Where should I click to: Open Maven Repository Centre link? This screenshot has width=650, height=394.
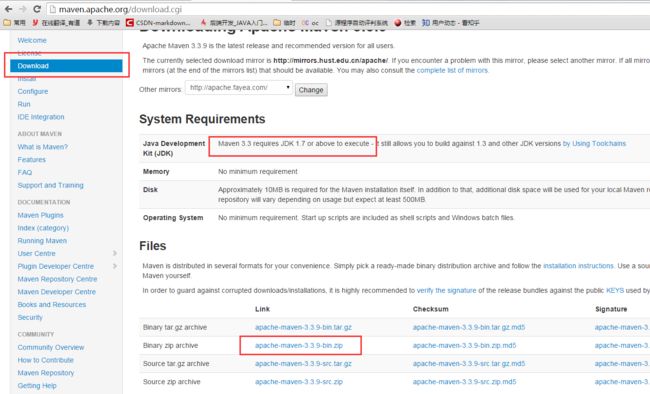(x=57, y=279)
